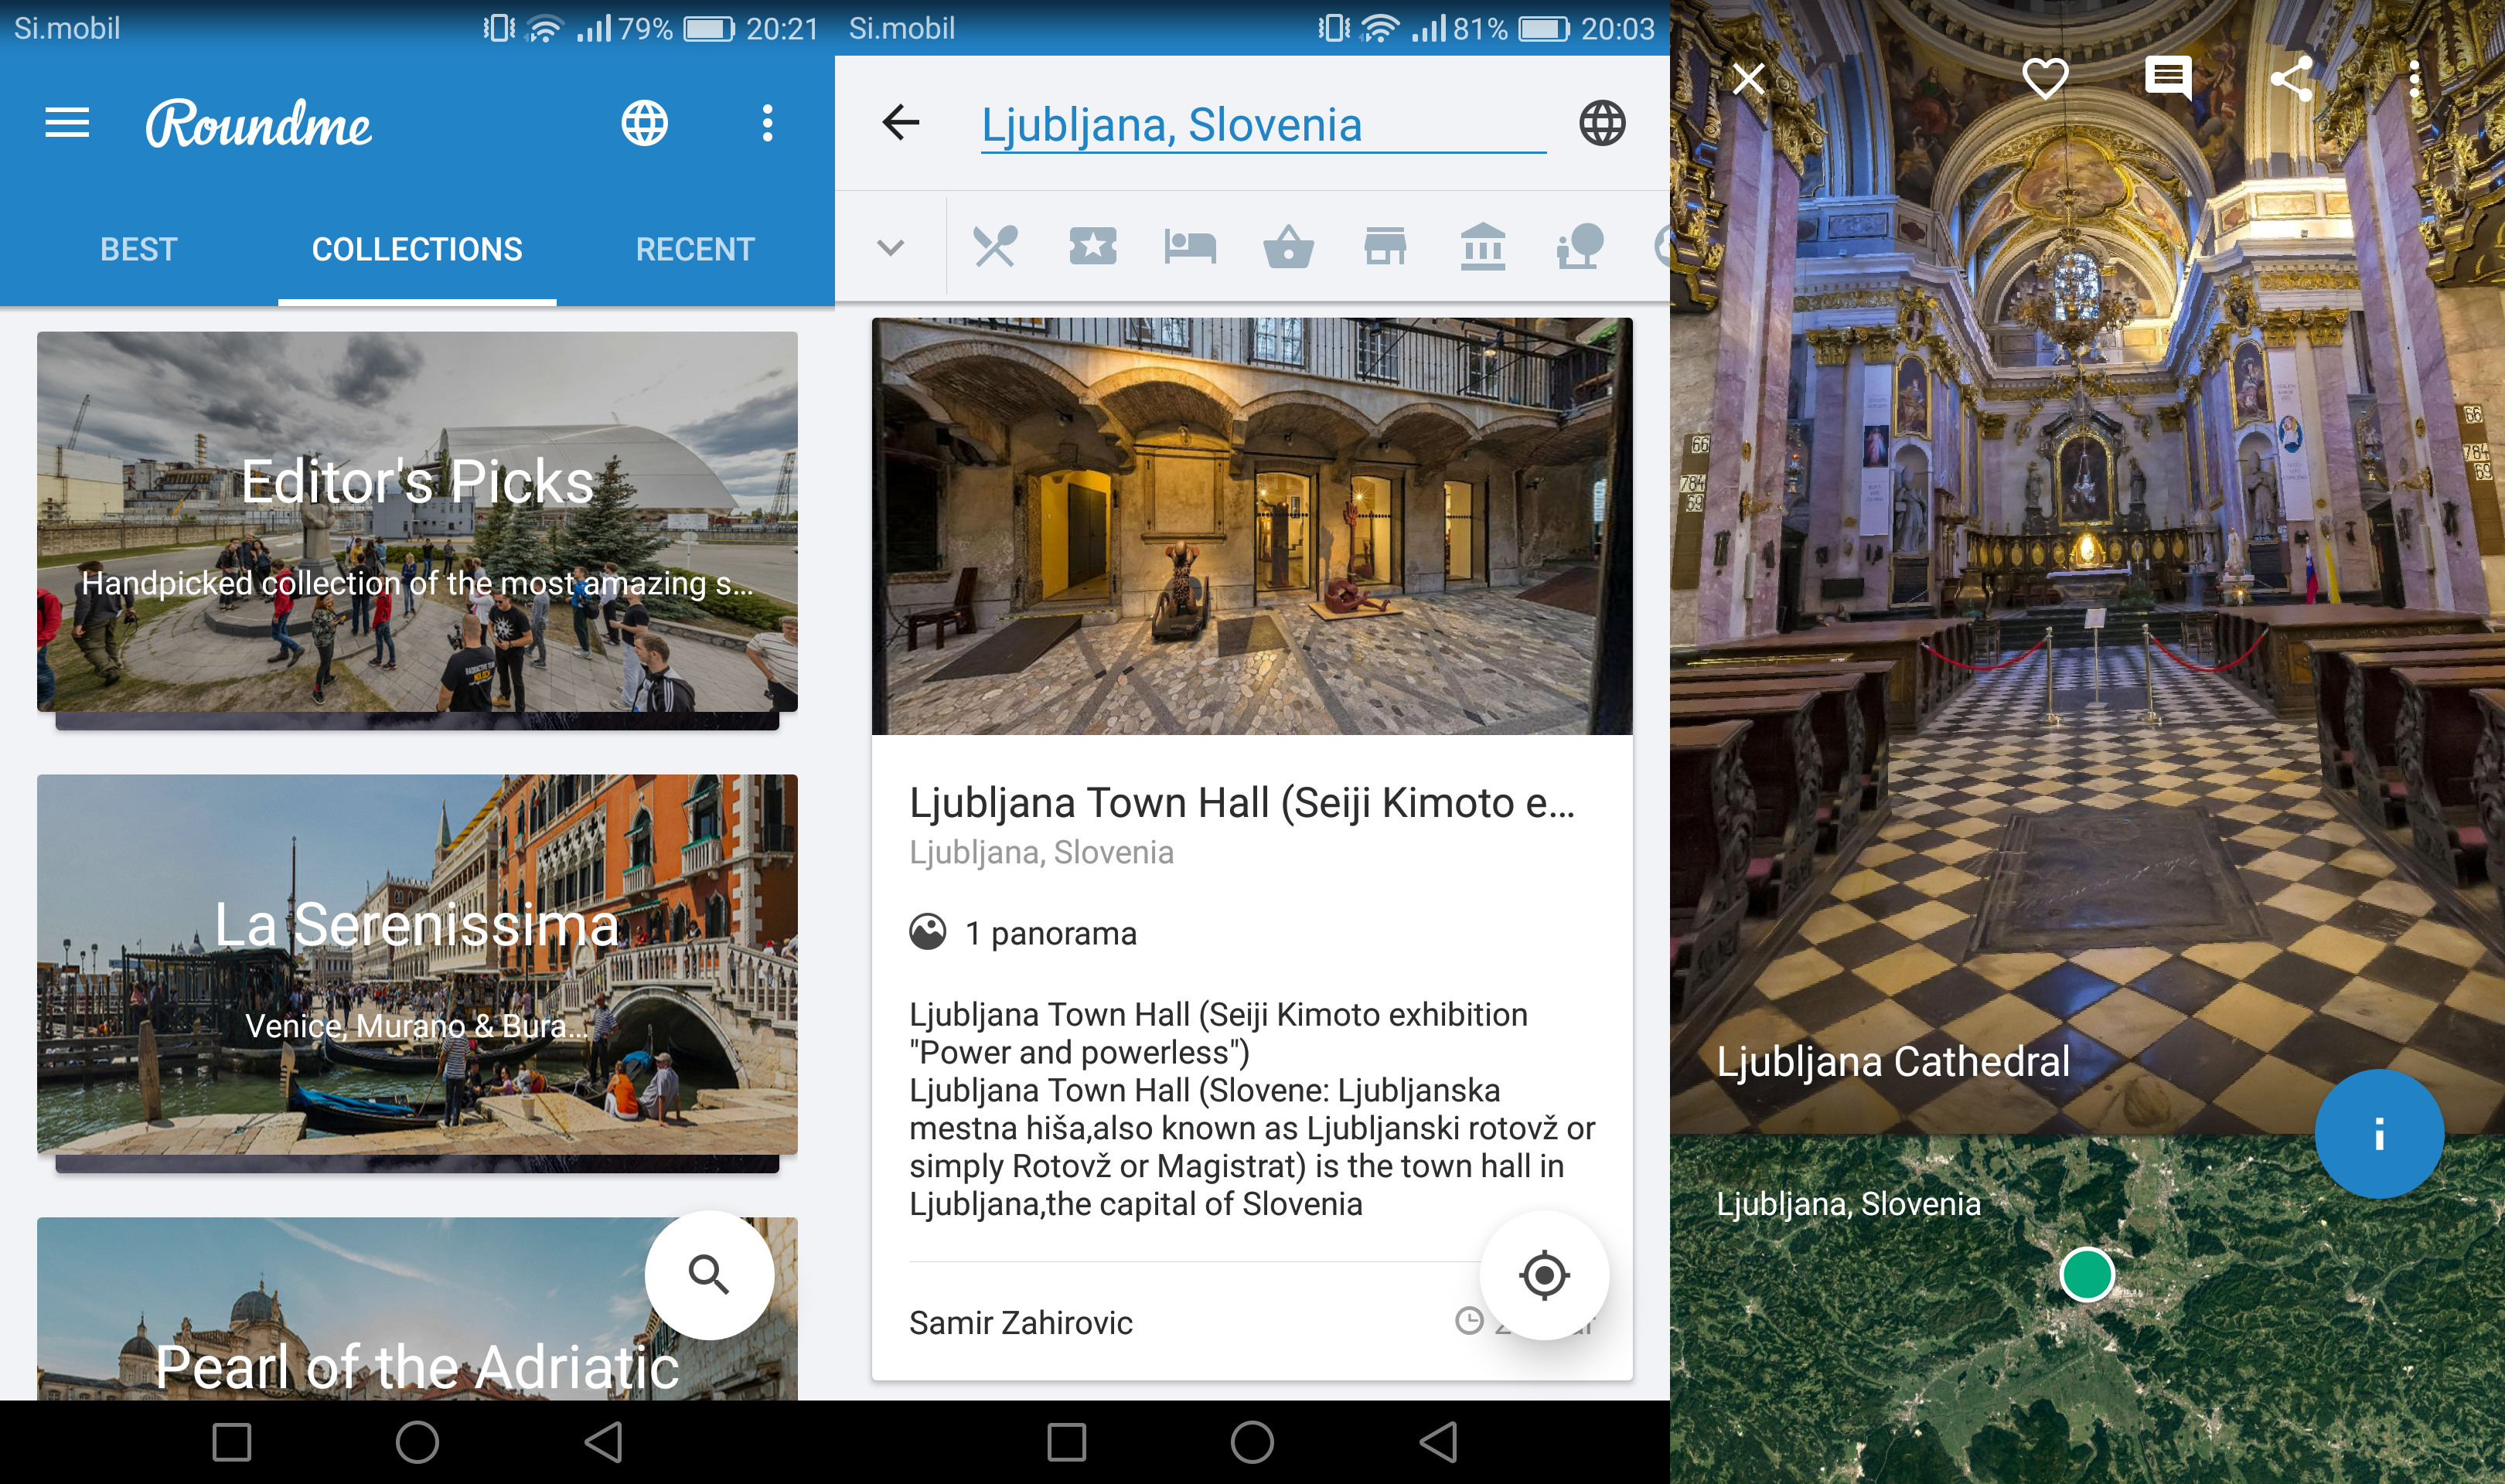Tap the Ljubljana Cathedral title

click(1893, 1062)
